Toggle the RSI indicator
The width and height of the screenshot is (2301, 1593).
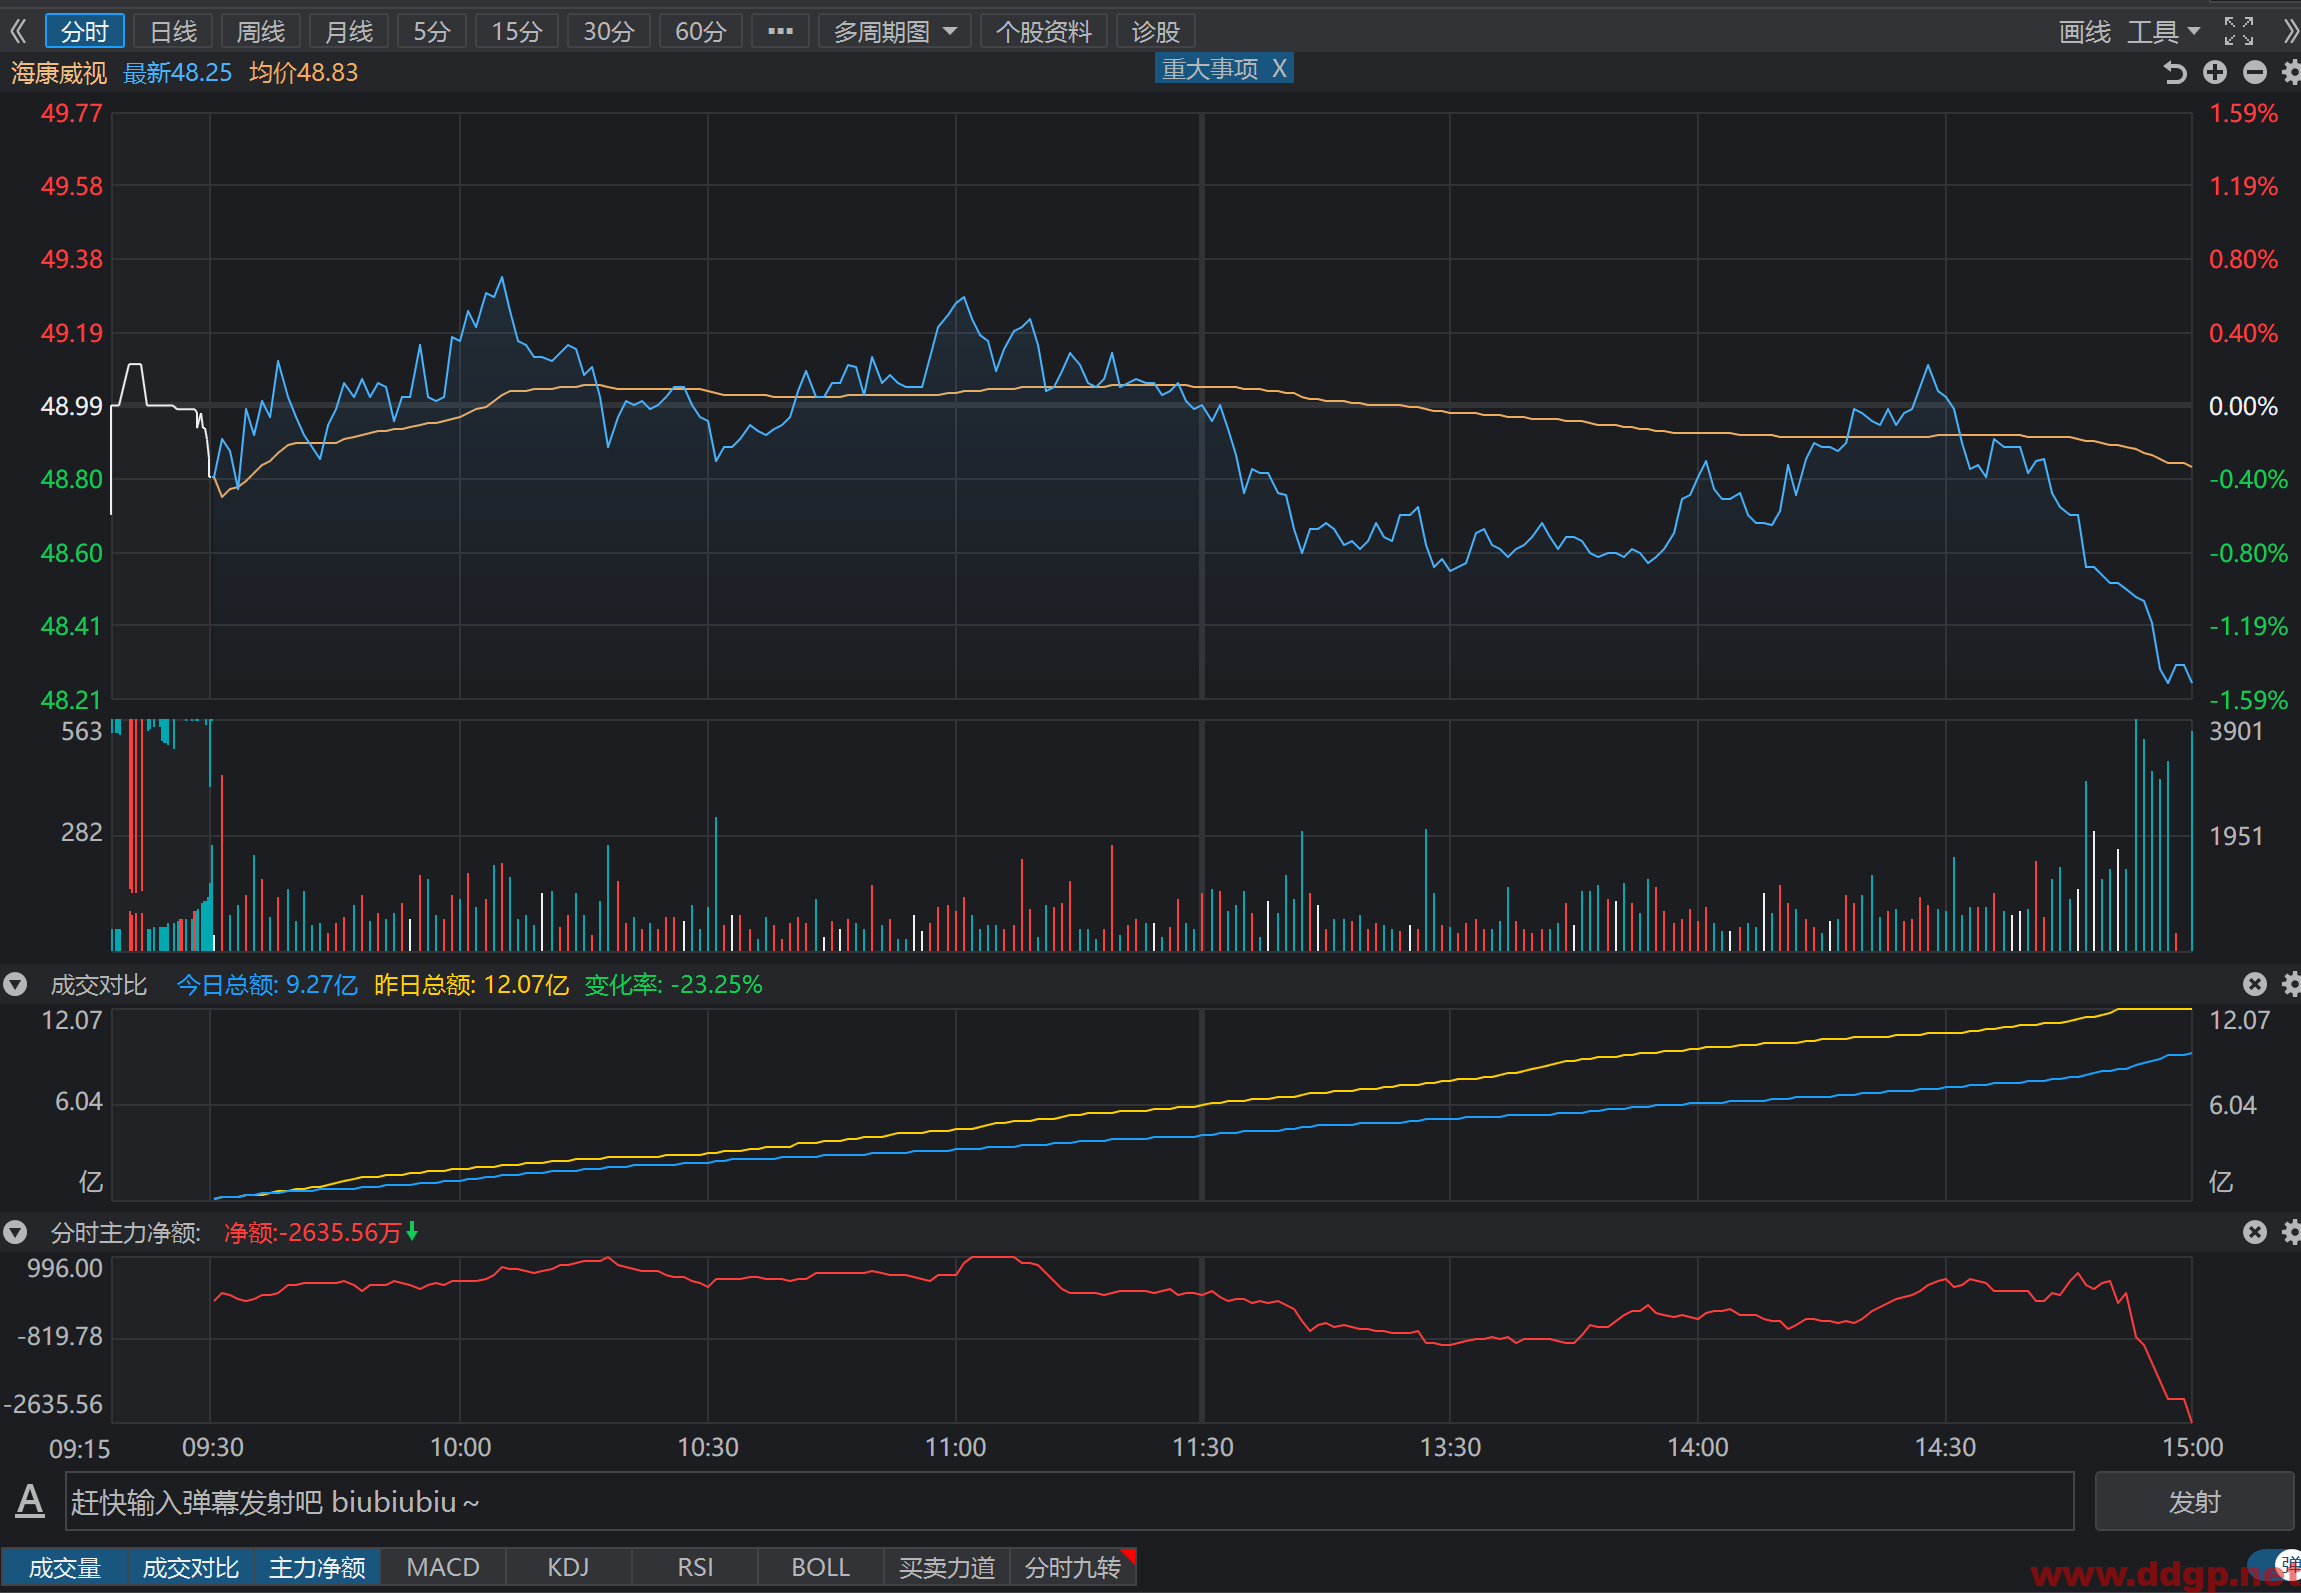tap(695, 1567)
